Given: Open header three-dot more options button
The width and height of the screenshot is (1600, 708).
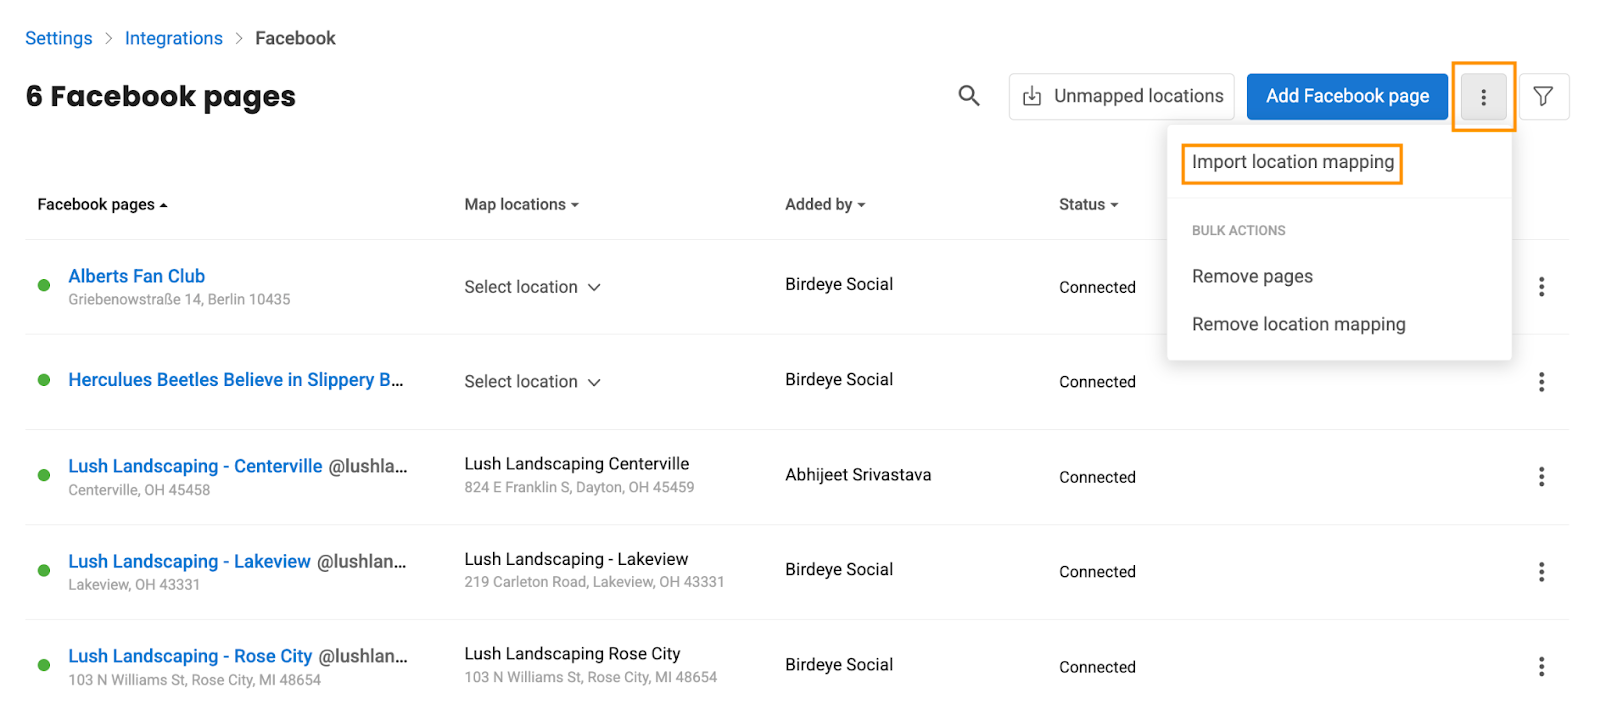Looking at the screenshot, I should 1483,97.
